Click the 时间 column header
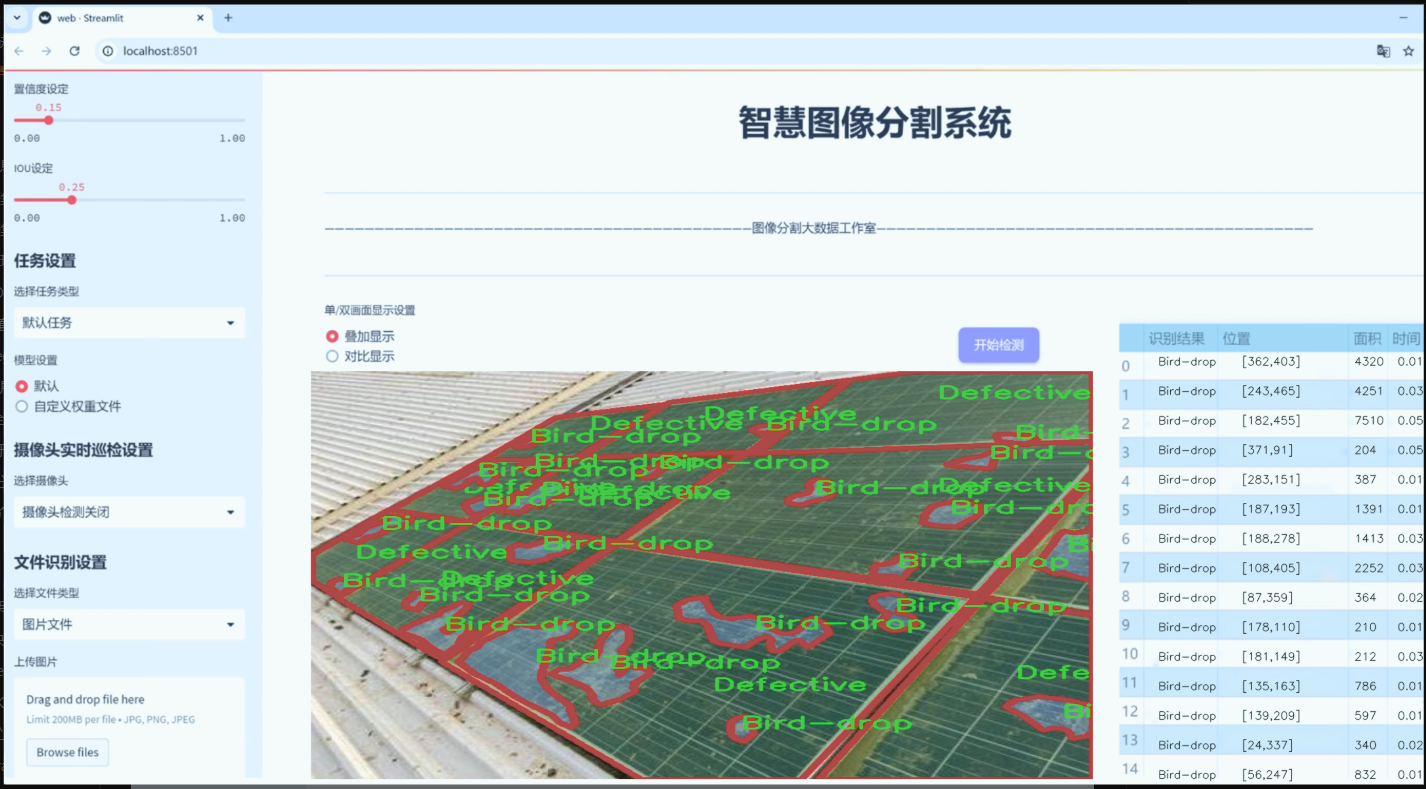1426x789 pixels. pos(1406,339)
